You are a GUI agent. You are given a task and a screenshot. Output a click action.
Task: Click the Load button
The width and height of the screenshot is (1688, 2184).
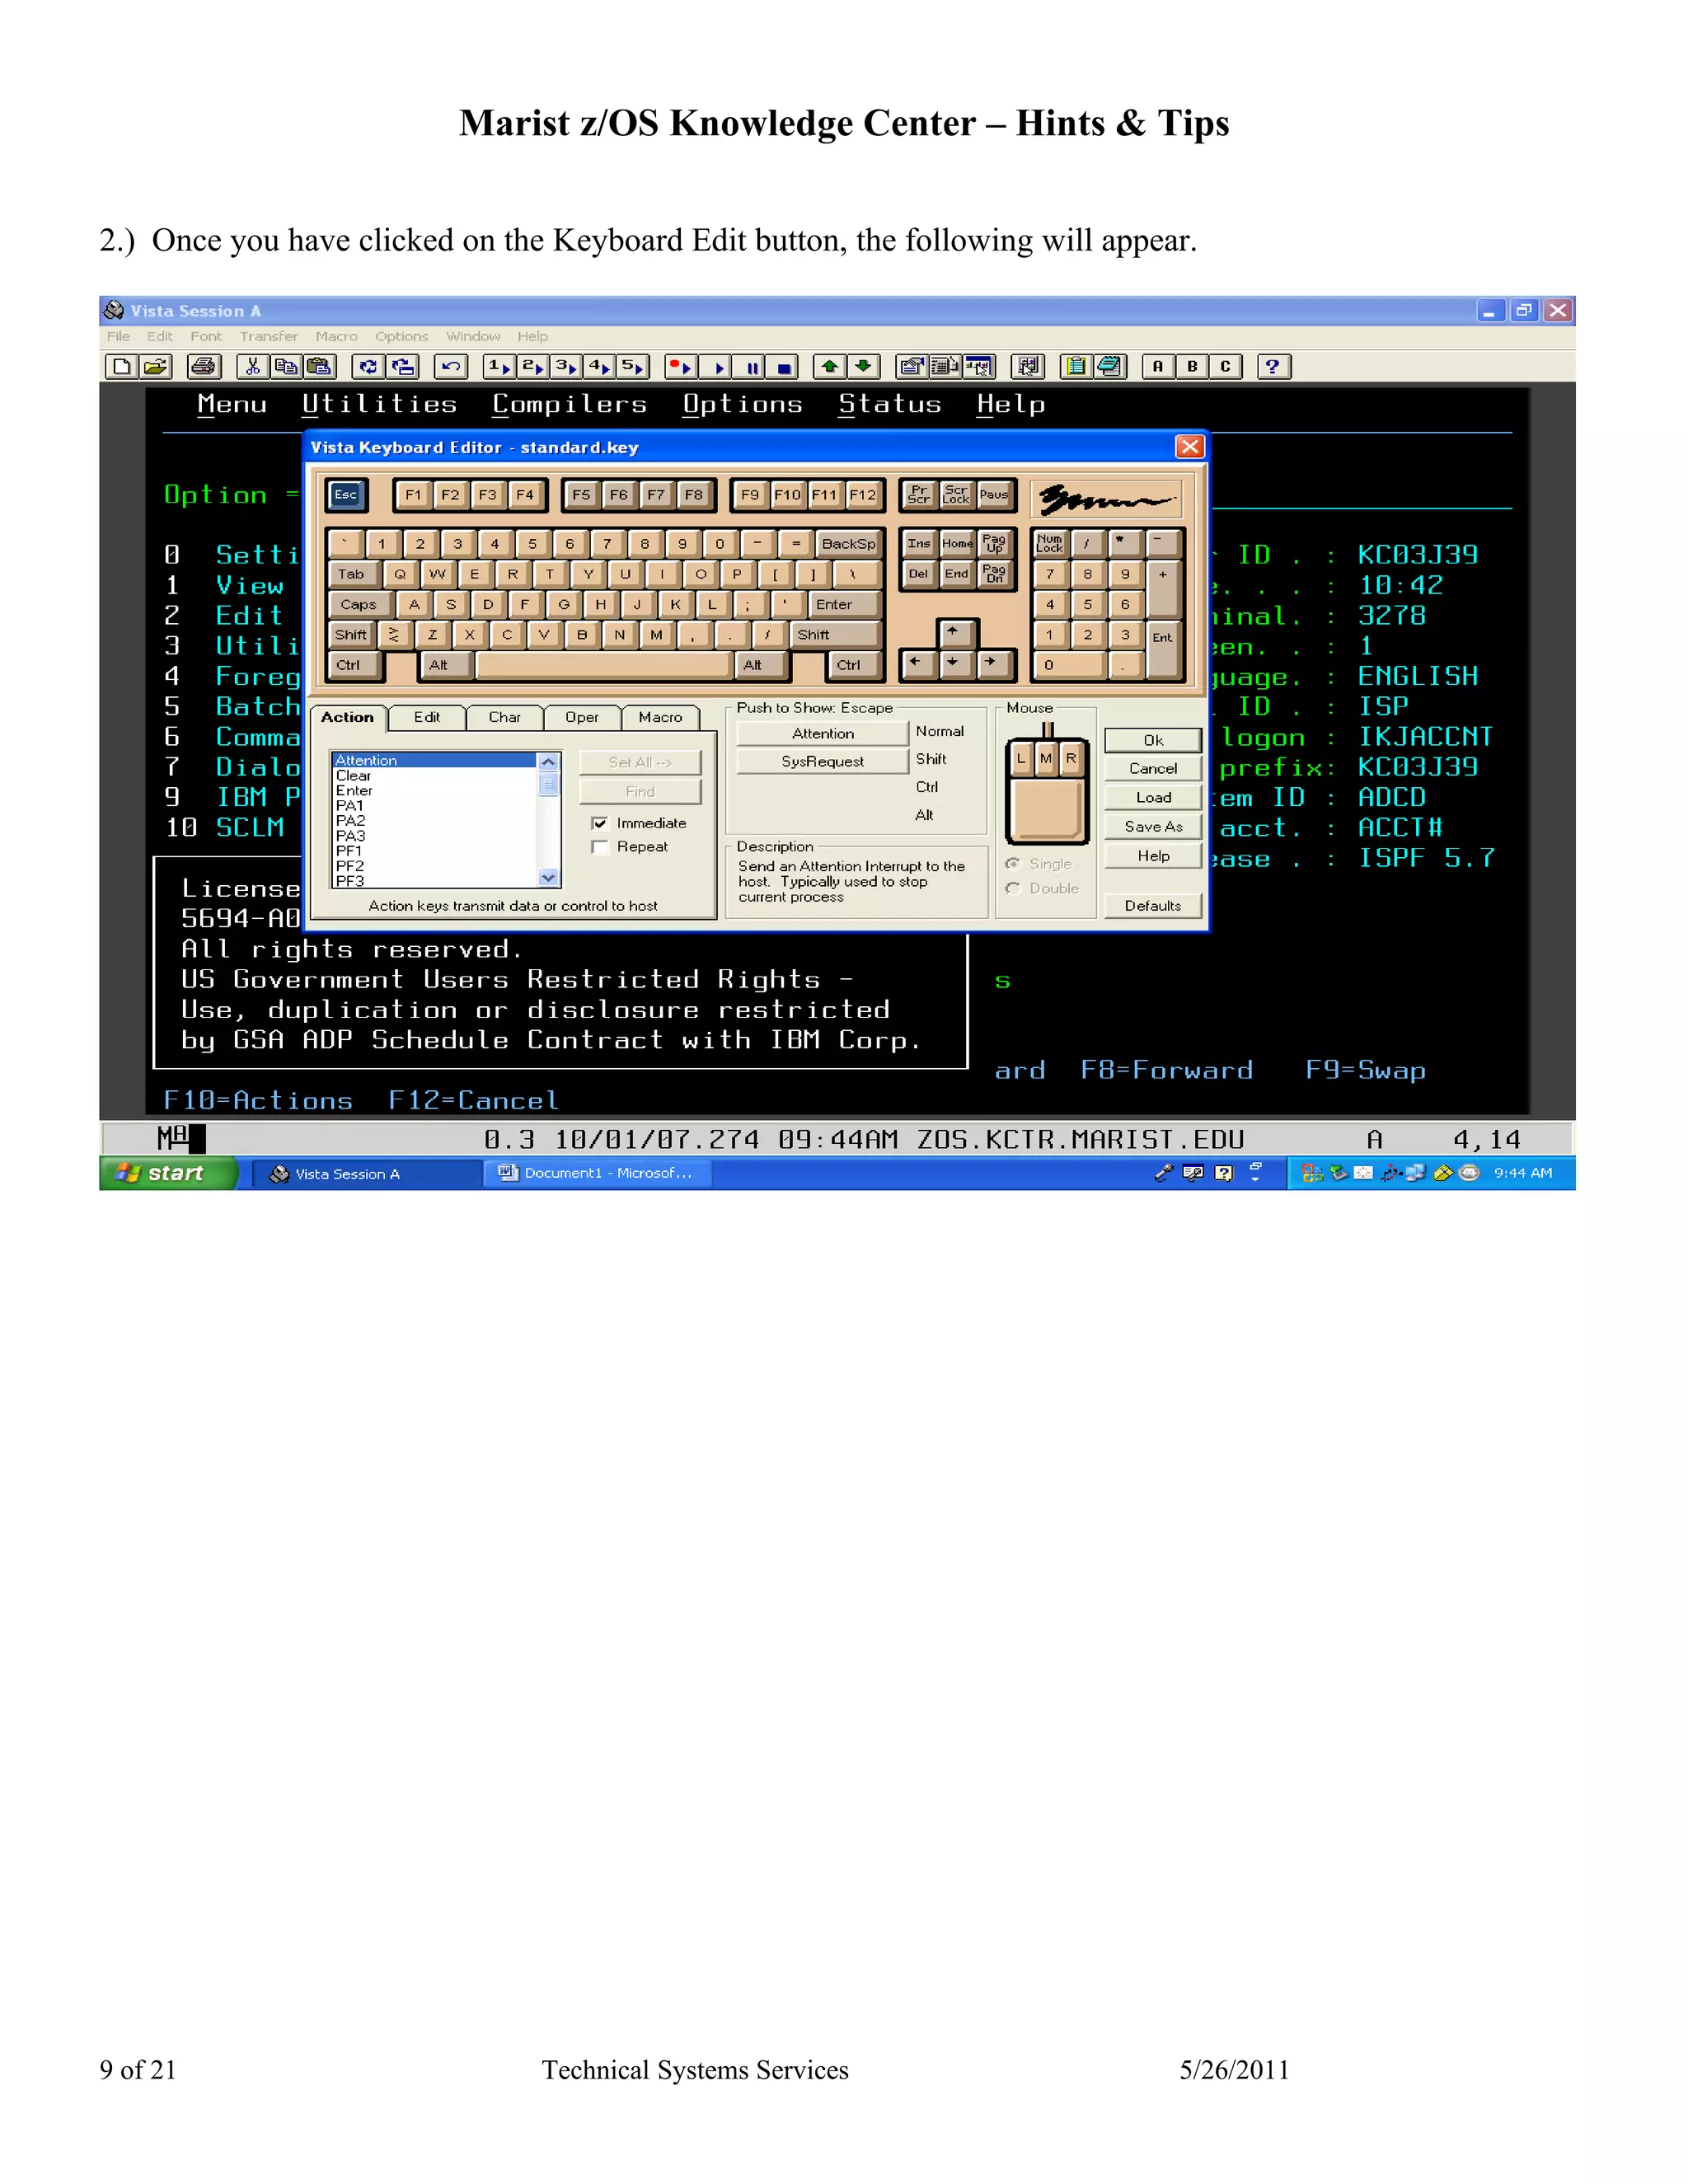(x=1153, y=798)
